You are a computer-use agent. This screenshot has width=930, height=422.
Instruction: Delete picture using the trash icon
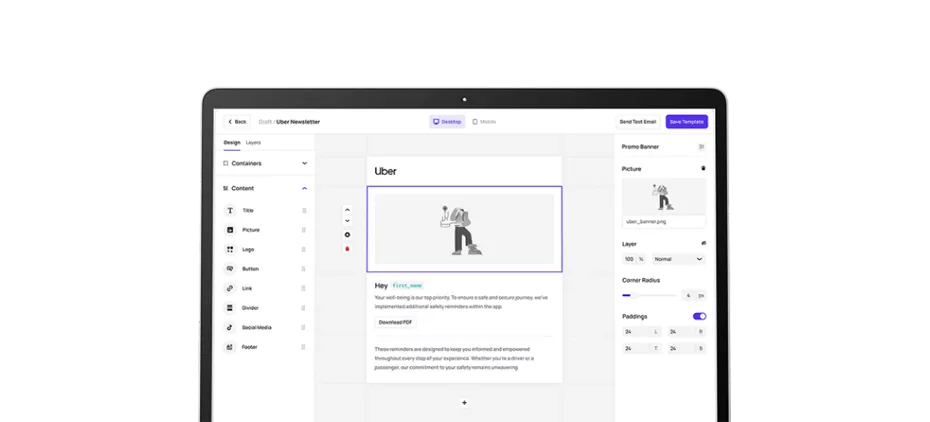702,169
